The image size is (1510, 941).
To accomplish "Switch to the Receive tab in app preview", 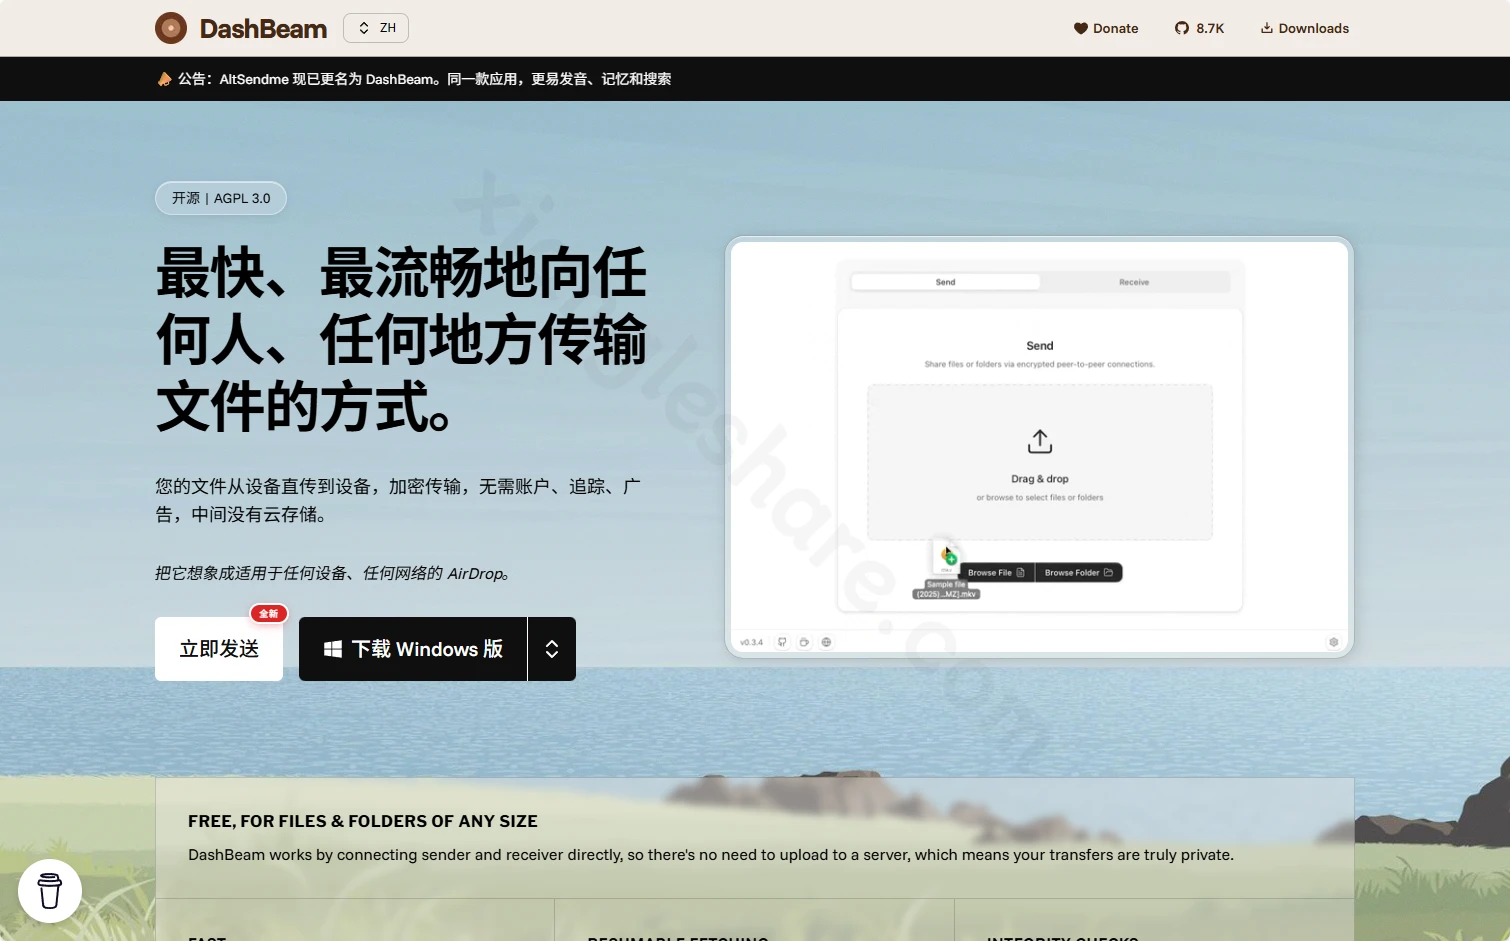I will coord(1134,282).
